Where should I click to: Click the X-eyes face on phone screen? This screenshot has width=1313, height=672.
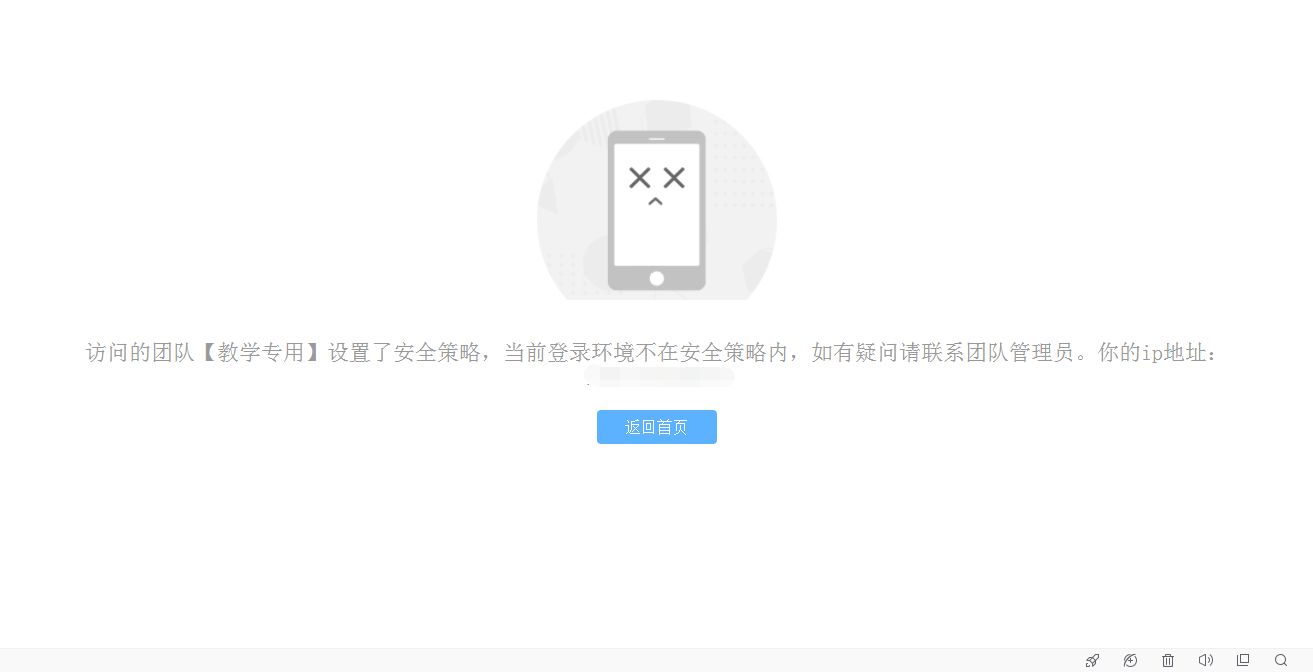(x=657, y=184)
